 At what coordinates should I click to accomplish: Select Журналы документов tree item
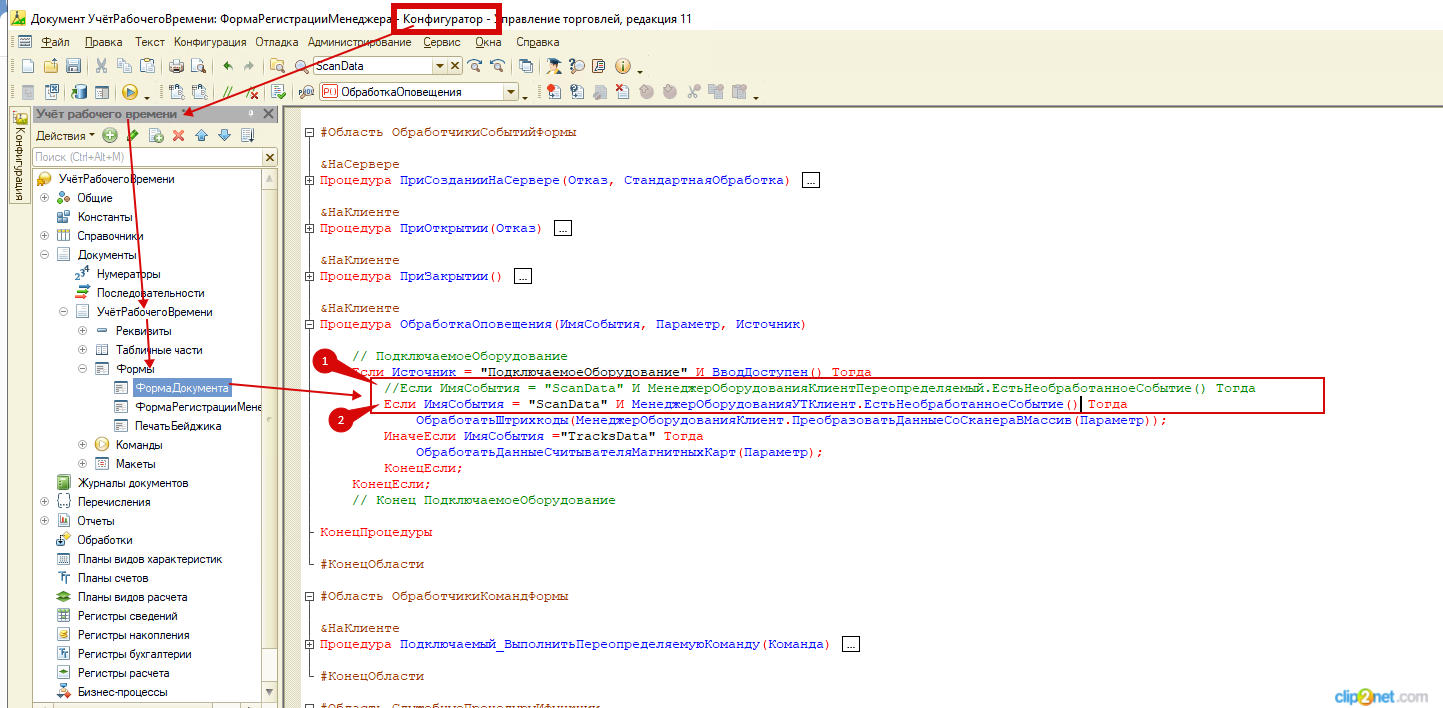point(132,483)
